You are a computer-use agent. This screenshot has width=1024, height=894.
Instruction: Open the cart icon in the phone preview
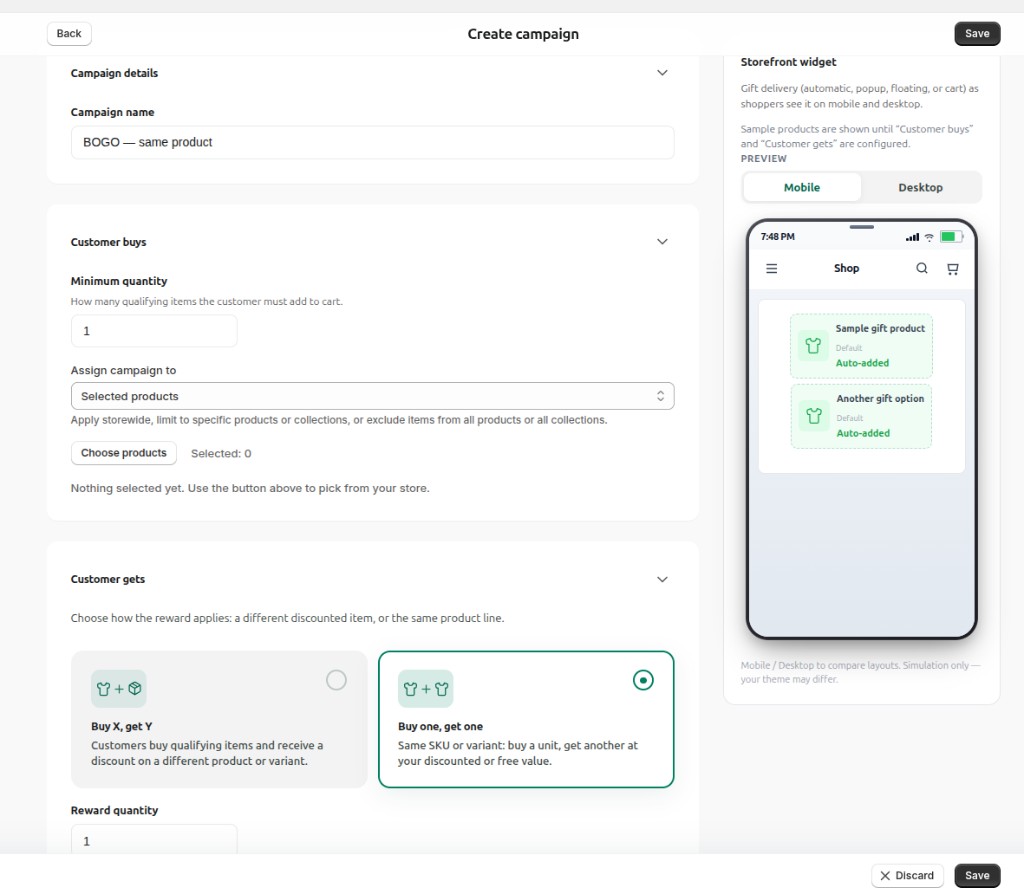(x=952, y=268)
